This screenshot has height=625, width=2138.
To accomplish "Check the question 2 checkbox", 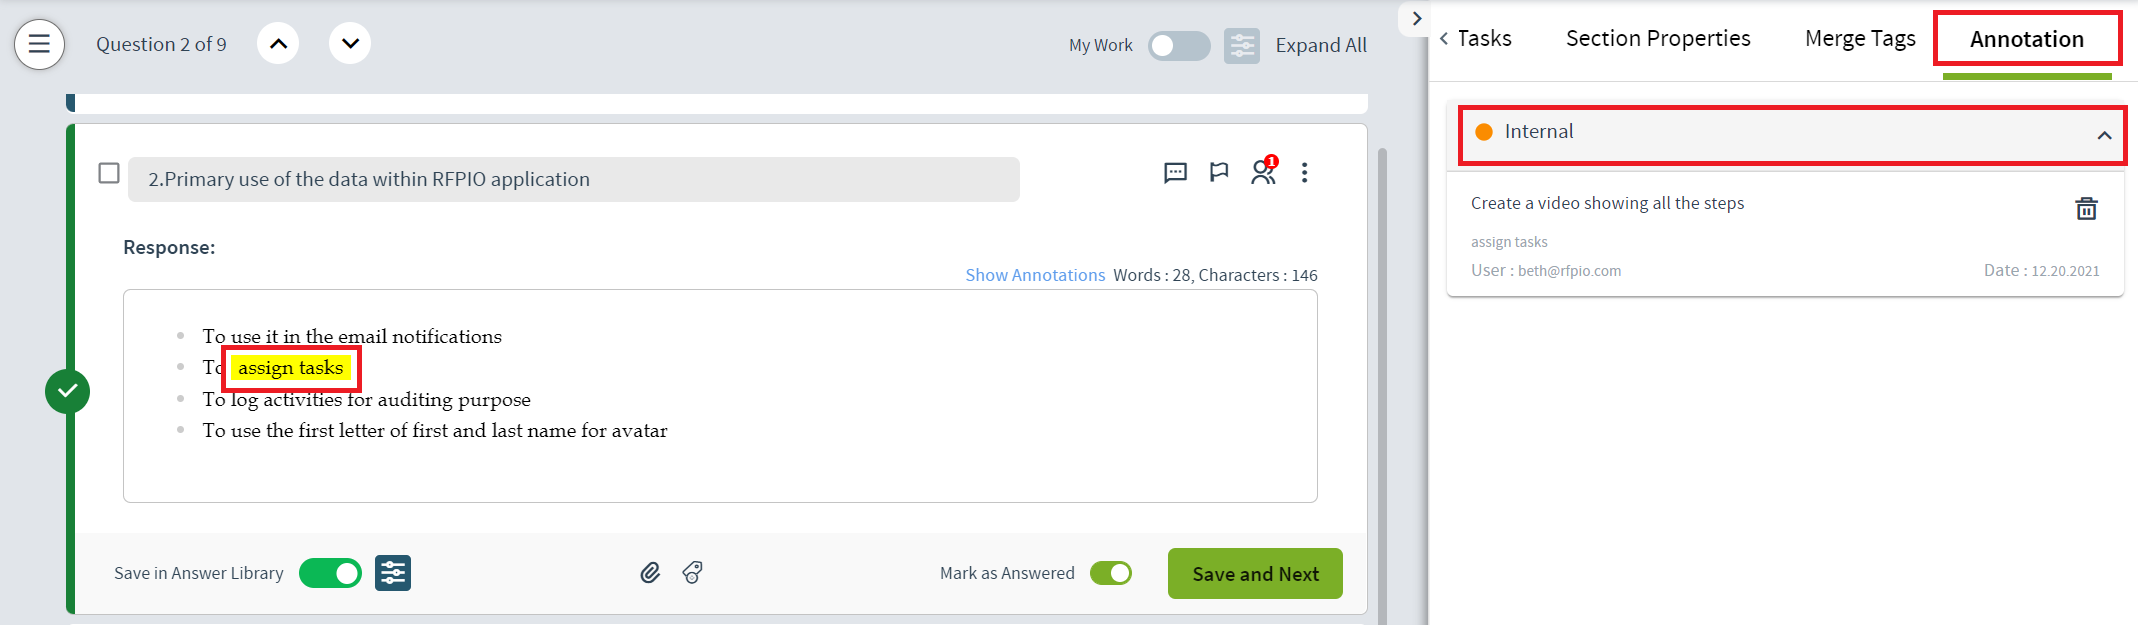I will (x=109, y=173).
